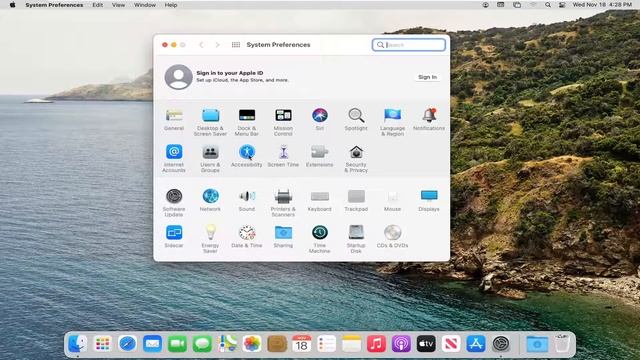The width and height of the screenshot is (640, 360).
Task: Open the System Preferences app menu
Action: pyautogui.click(x=54, y=5)
